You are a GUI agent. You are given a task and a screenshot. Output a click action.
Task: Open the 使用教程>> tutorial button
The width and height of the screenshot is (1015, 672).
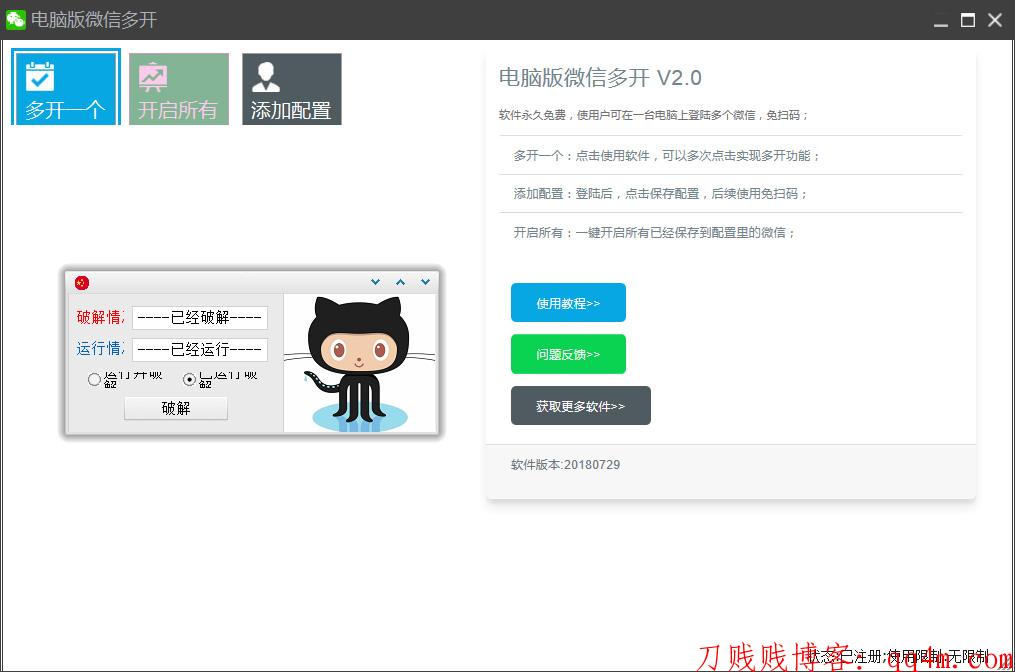568,302
